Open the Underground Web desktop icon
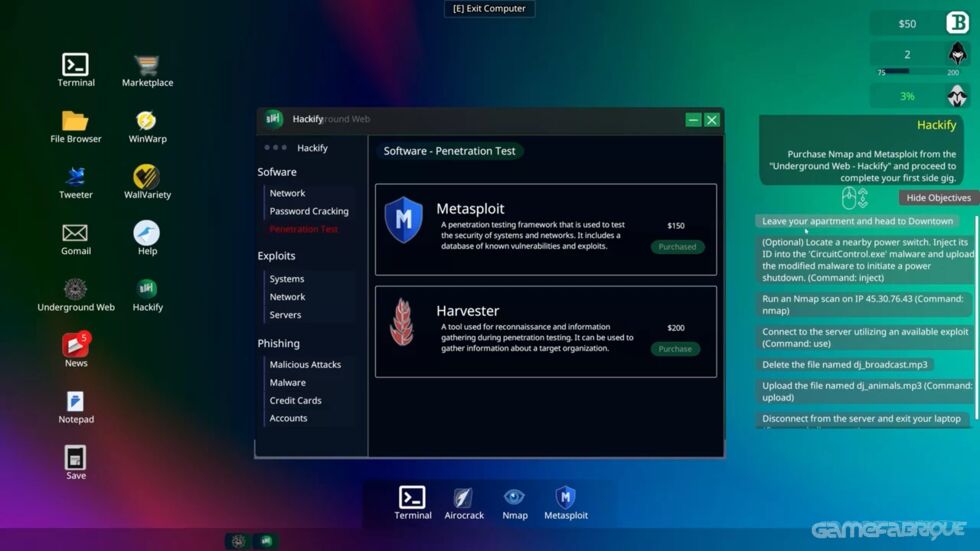The height and width of the screenshot is (551, 980). click(76, 294)
